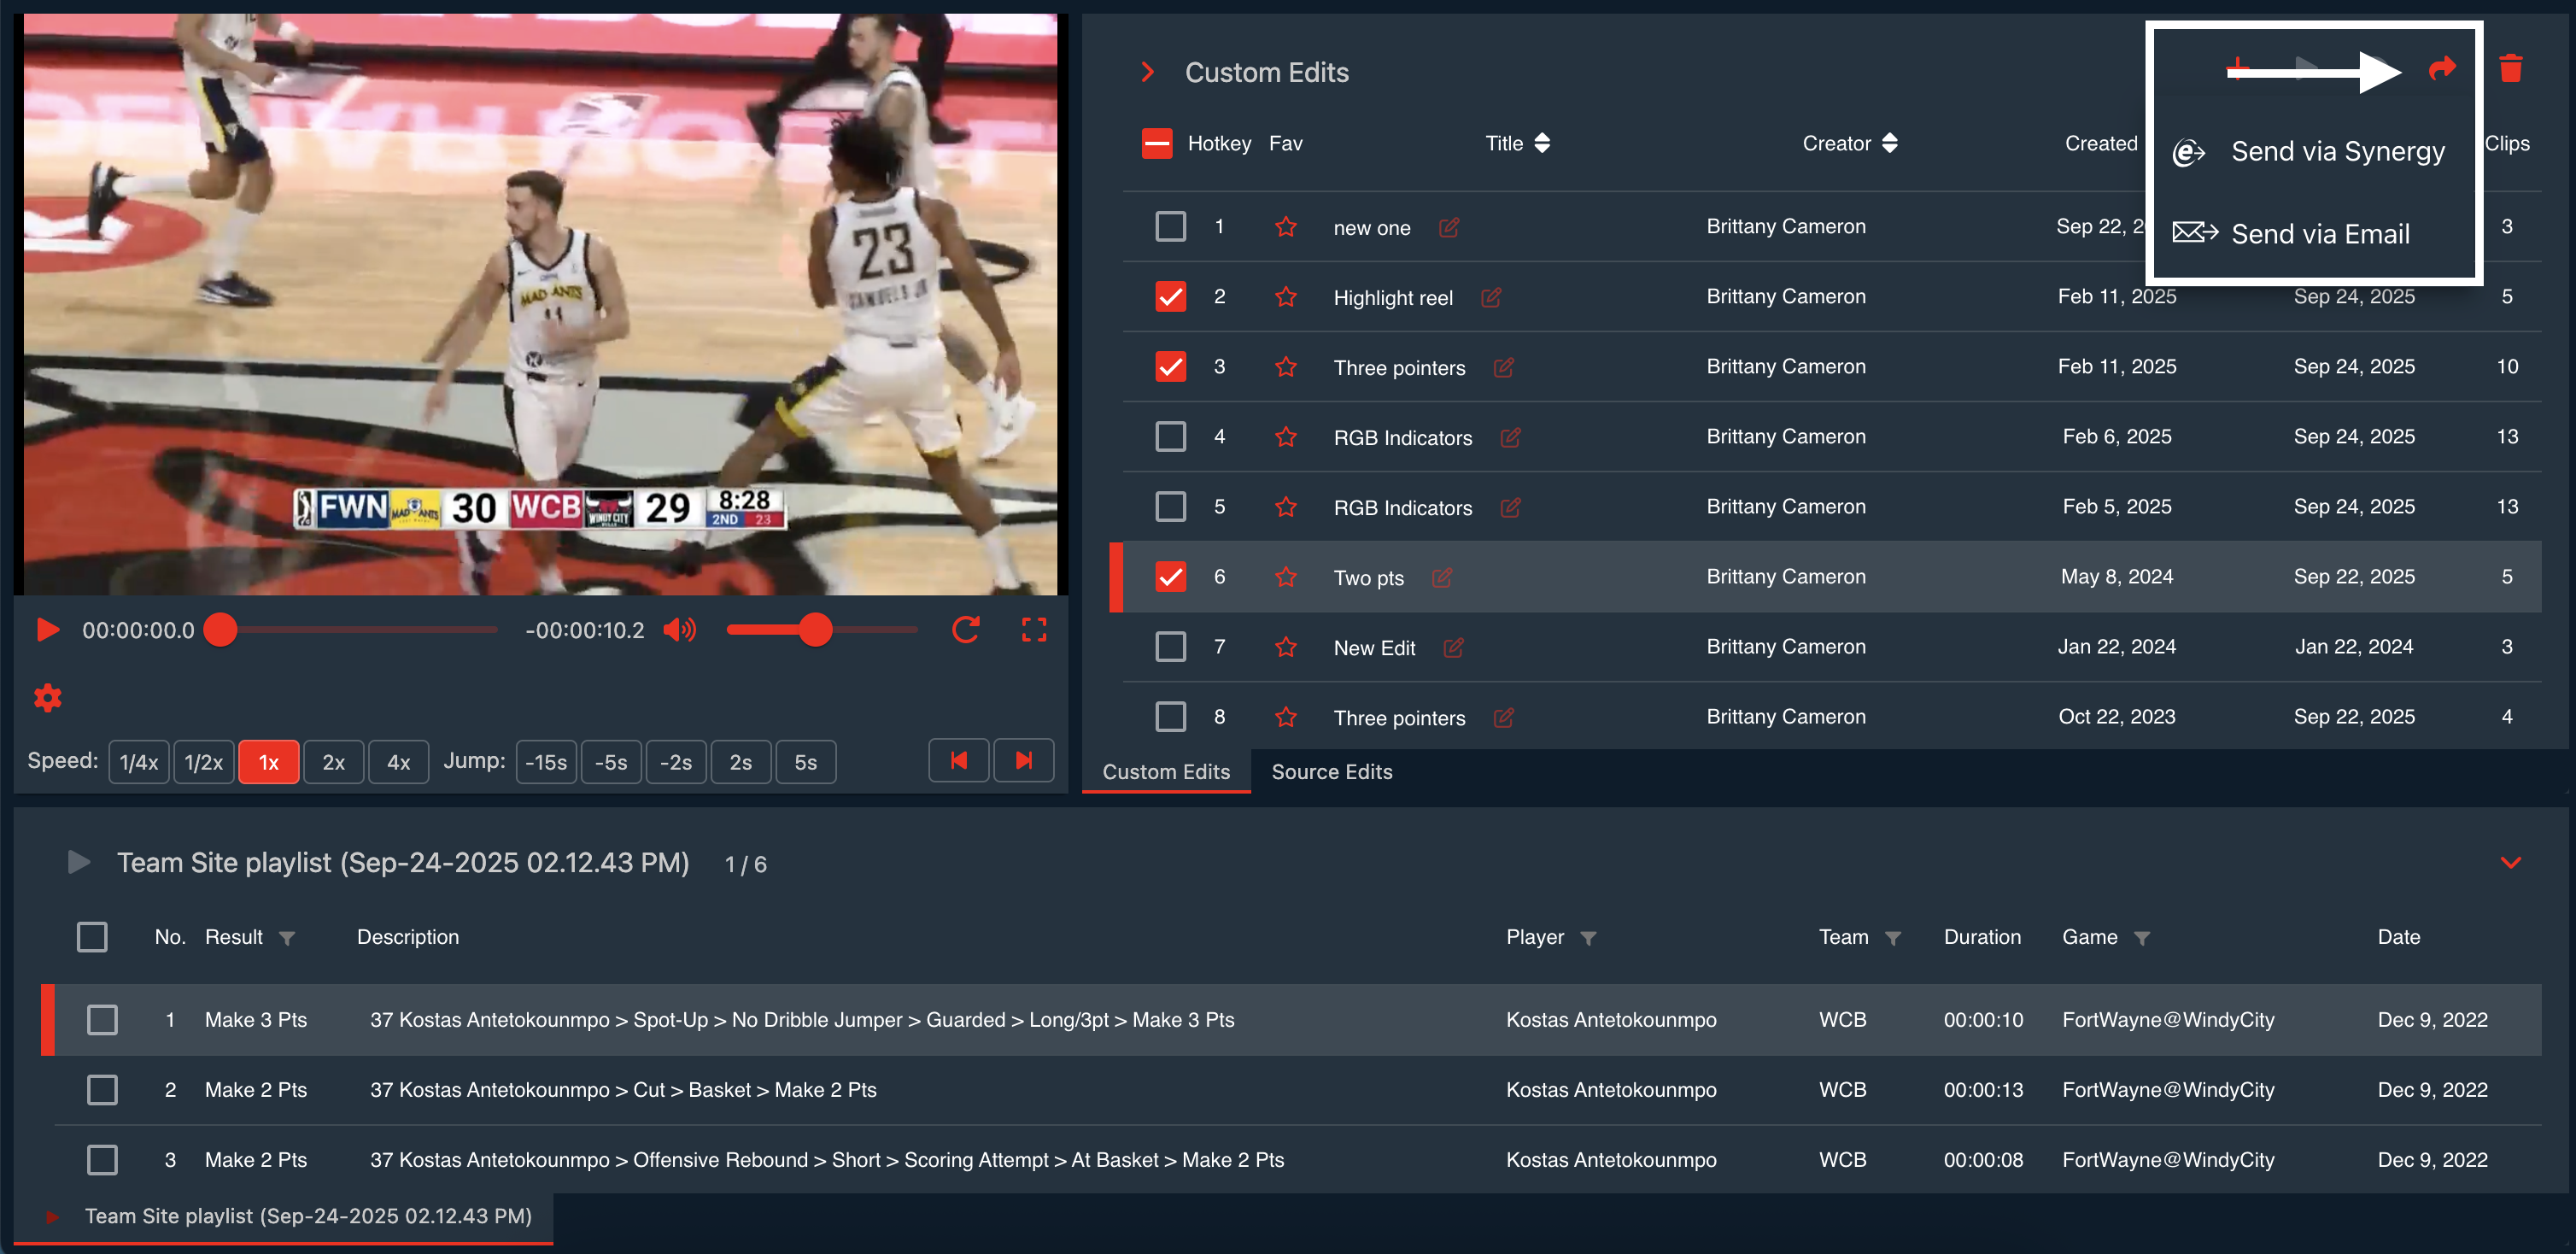Check the RGB Indicators row 4 checkbox
Screen dimensions: 2576x1254
coord(1170,437)
